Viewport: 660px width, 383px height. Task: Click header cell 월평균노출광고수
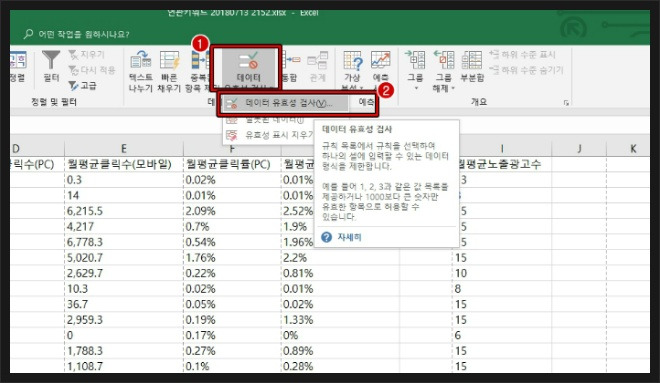point(503,164)
